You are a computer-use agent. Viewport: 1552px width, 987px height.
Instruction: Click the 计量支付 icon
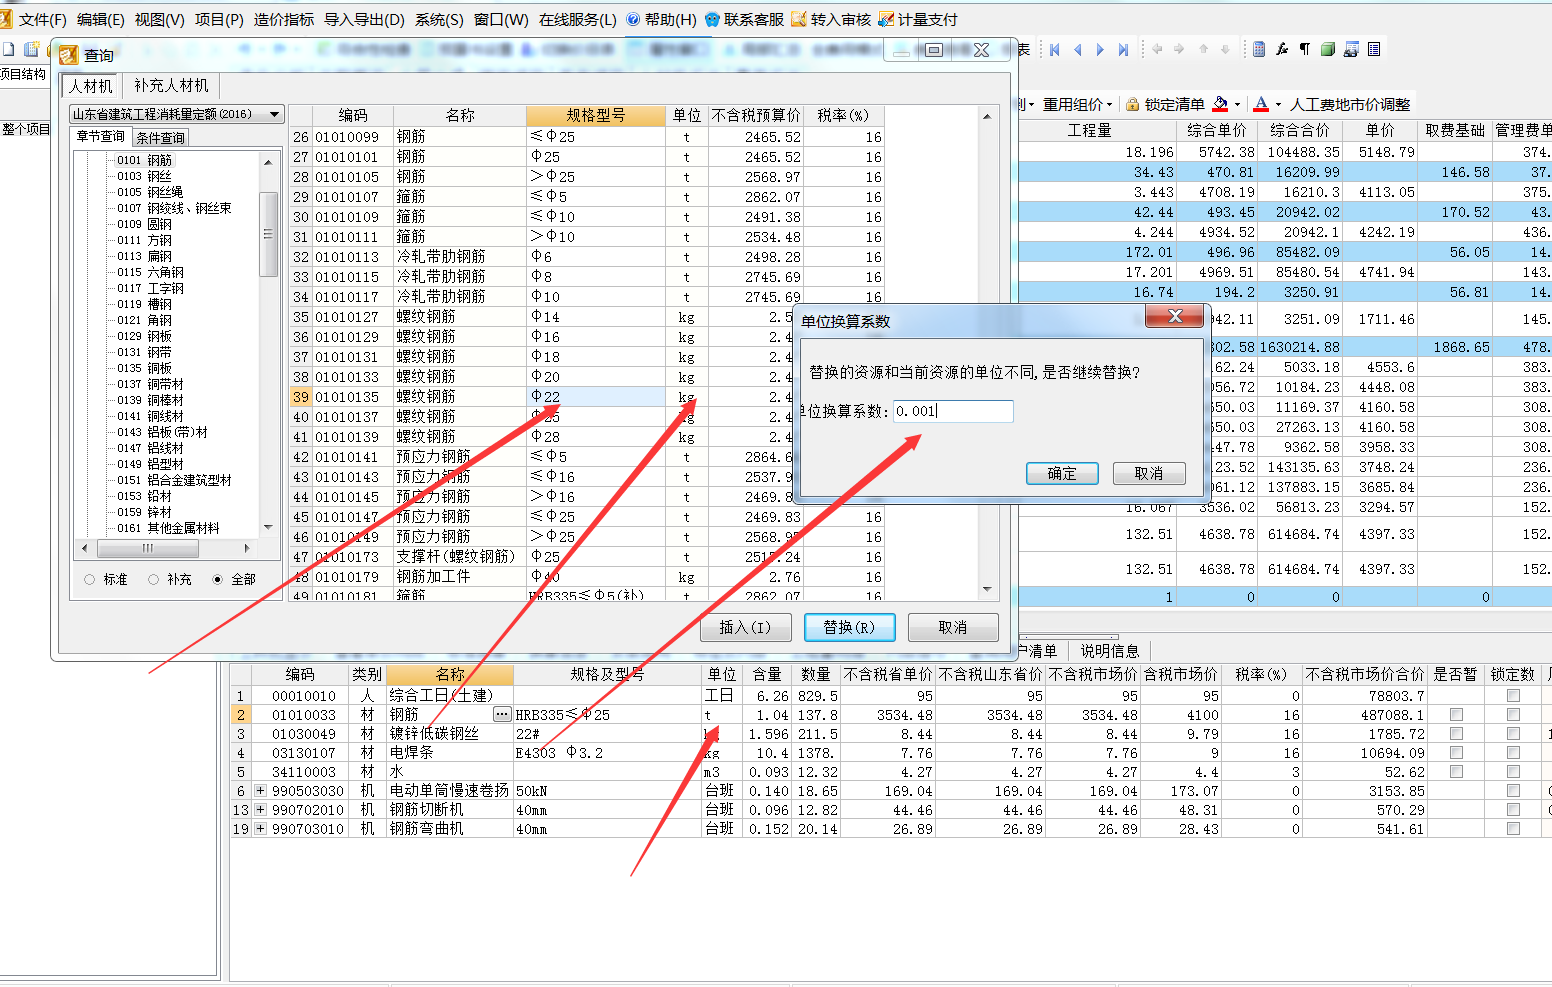click(x=885, y=19)
